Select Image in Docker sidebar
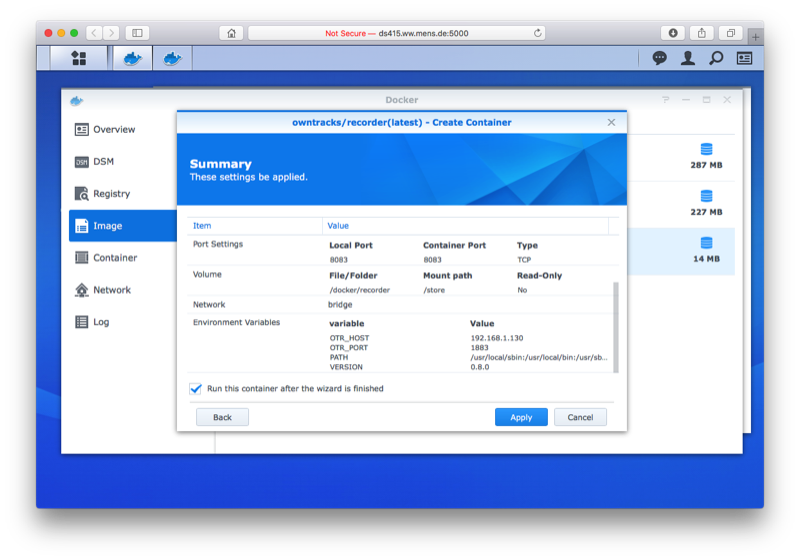The width and height of the screenshot is (800, 560). point(122,225)
